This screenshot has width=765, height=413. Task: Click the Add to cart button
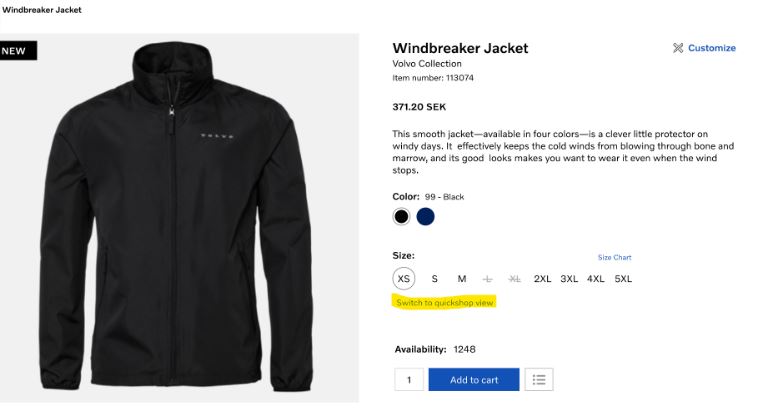tap(474, 379)
